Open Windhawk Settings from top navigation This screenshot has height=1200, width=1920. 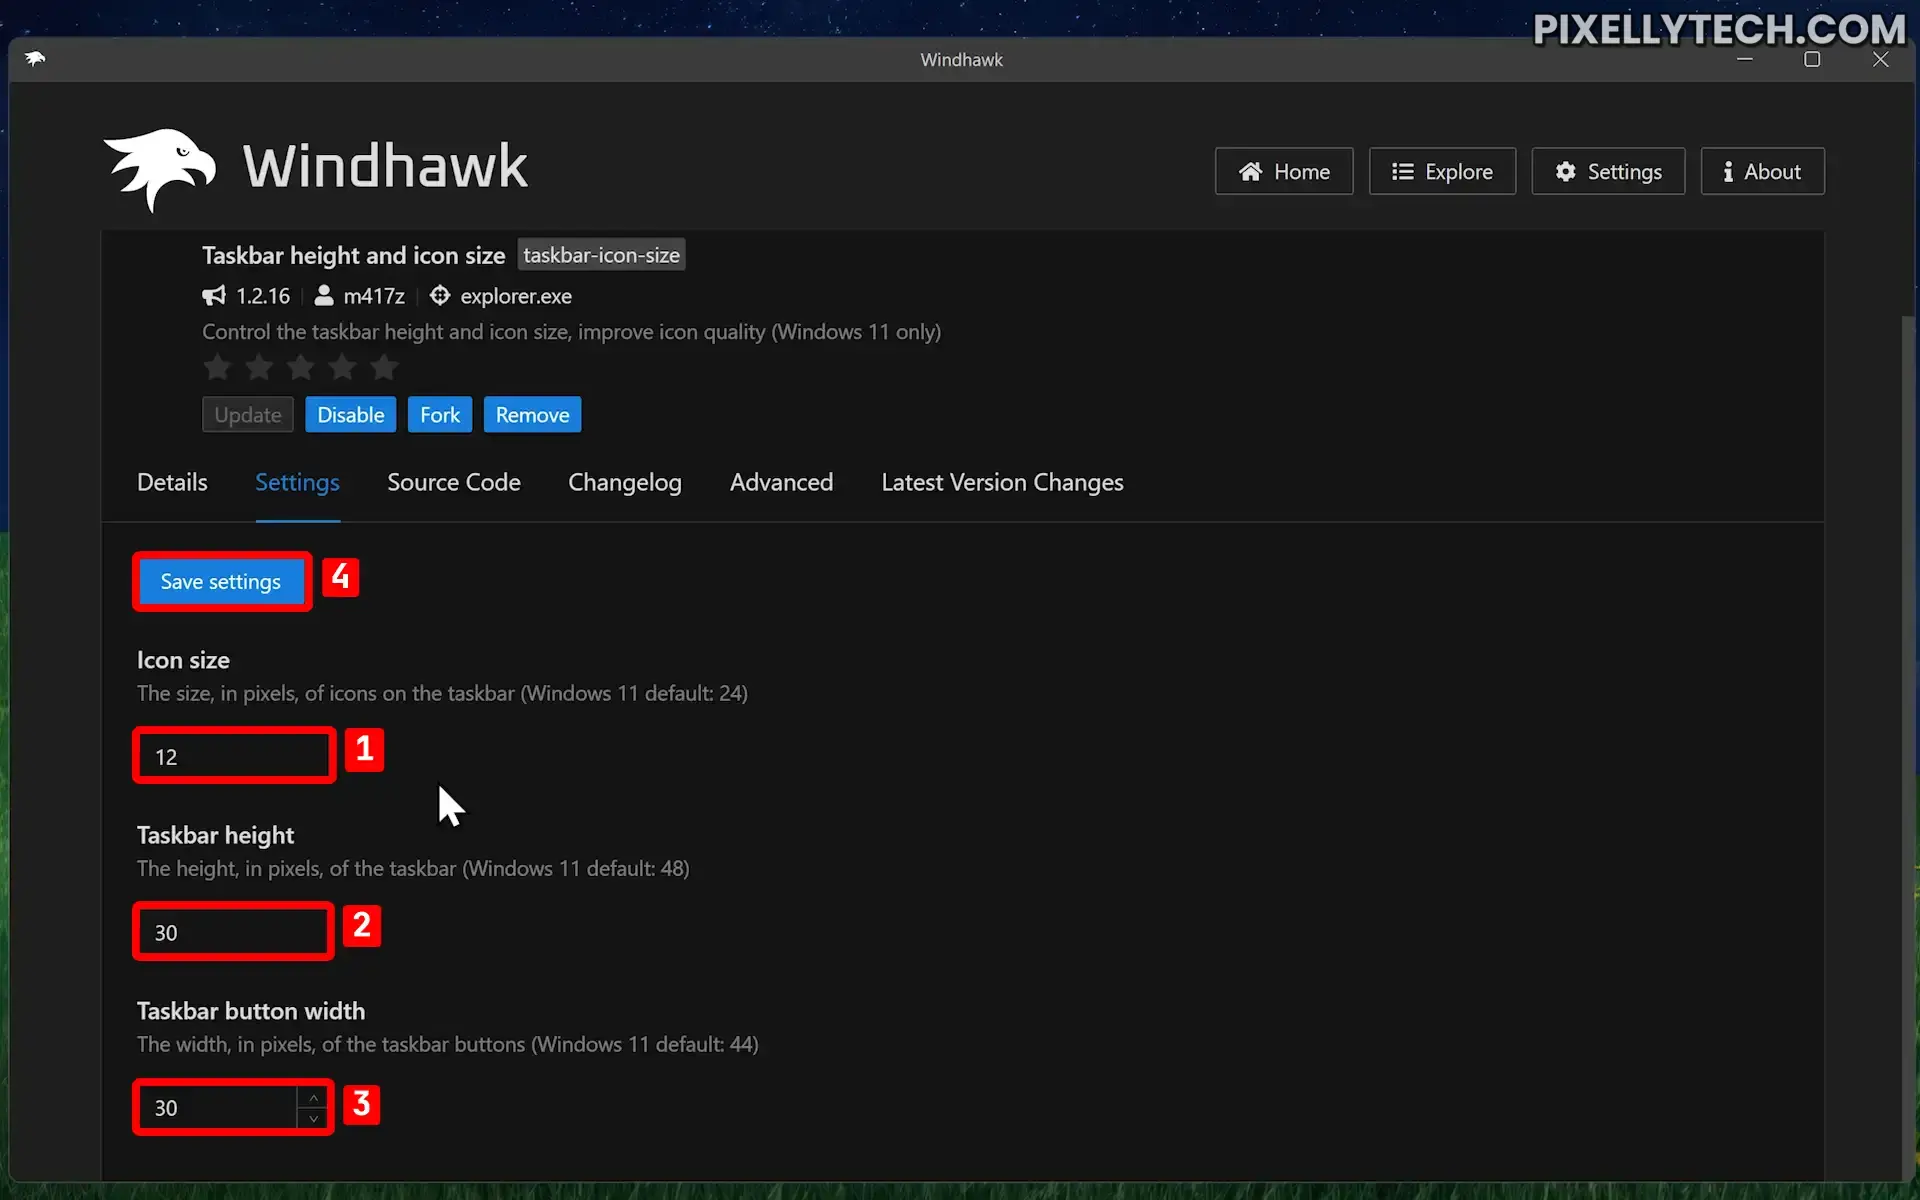tap(1608, 171)
